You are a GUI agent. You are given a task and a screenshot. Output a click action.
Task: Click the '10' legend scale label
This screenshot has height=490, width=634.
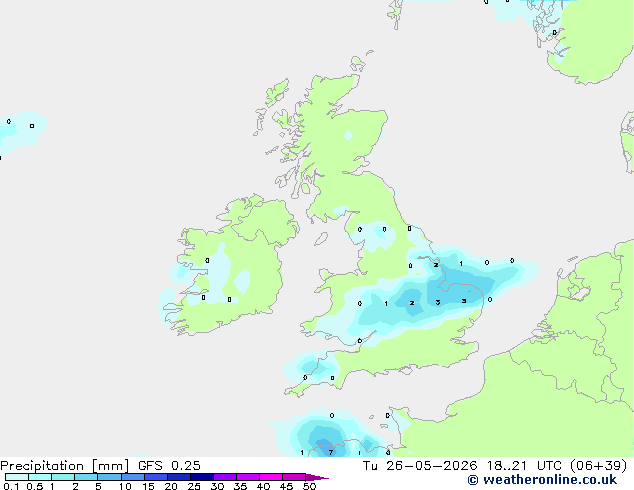(125, 486)
